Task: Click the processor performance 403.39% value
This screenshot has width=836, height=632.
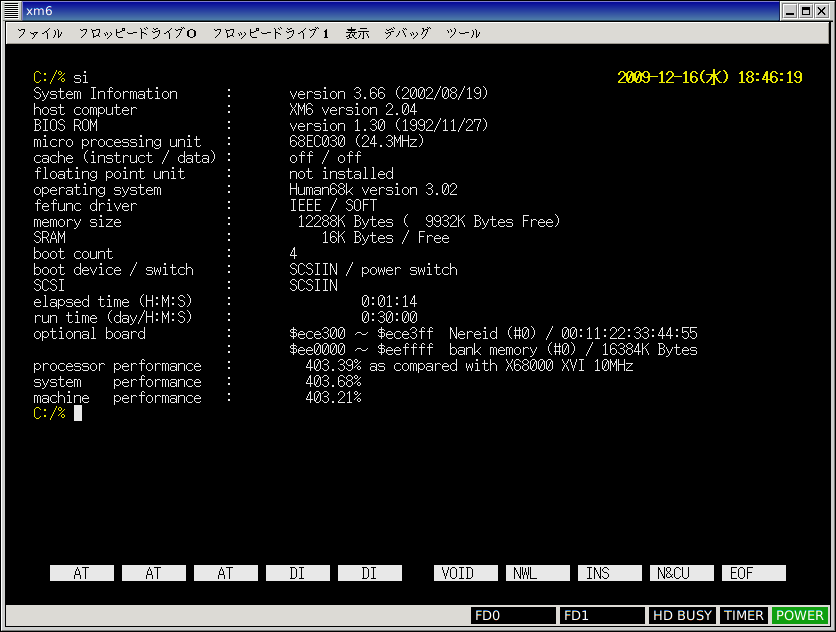Action: [x=333, y=366]
